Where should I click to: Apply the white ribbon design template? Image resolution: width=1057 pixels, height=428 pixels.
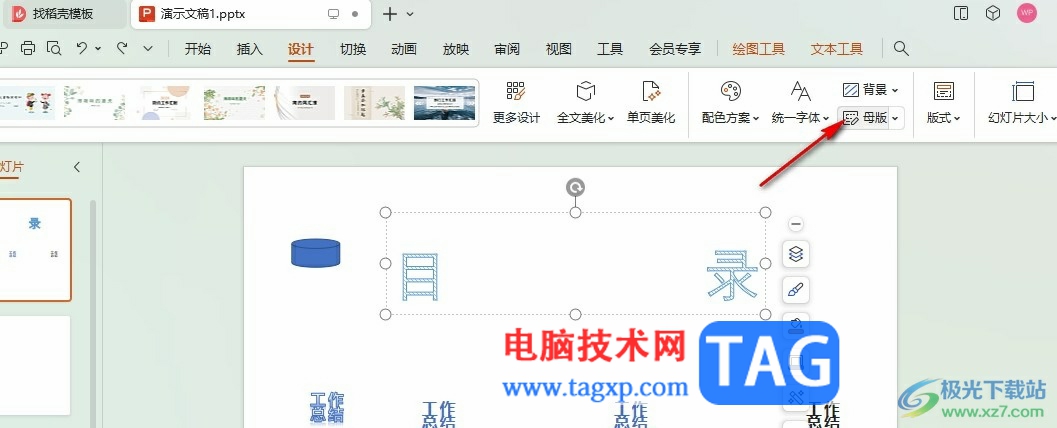(305, 102)
